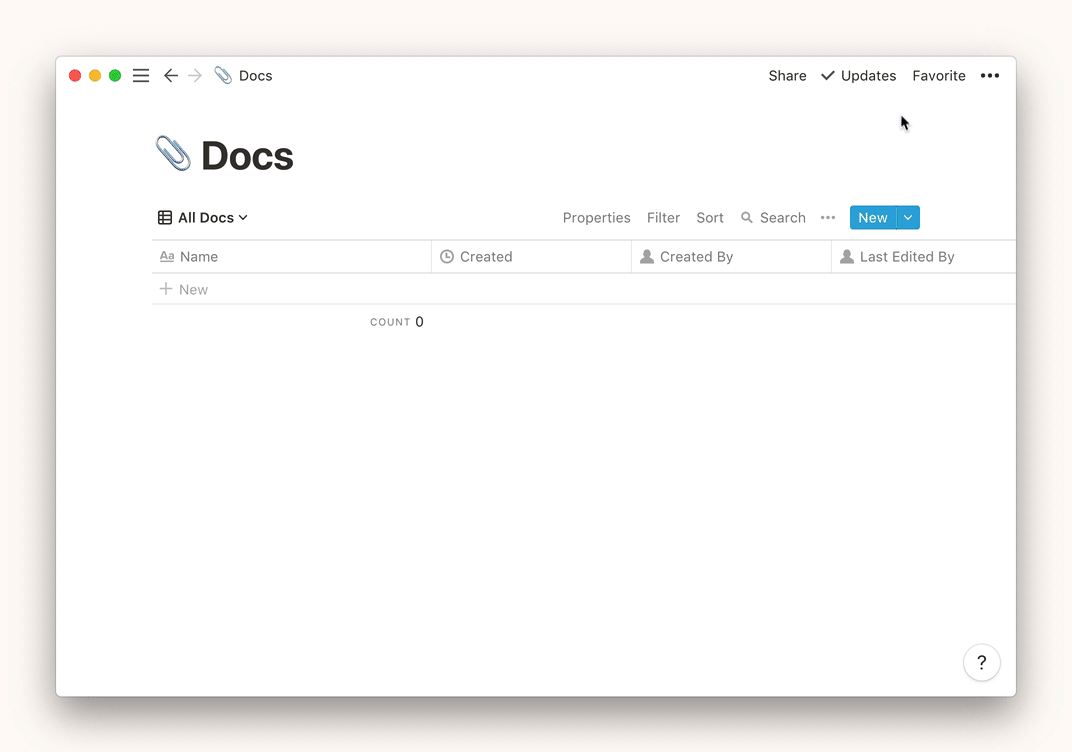Click the paperclip icon in breadcrumb
This screenshot has width=1072, height=752.
coord(223,76)
